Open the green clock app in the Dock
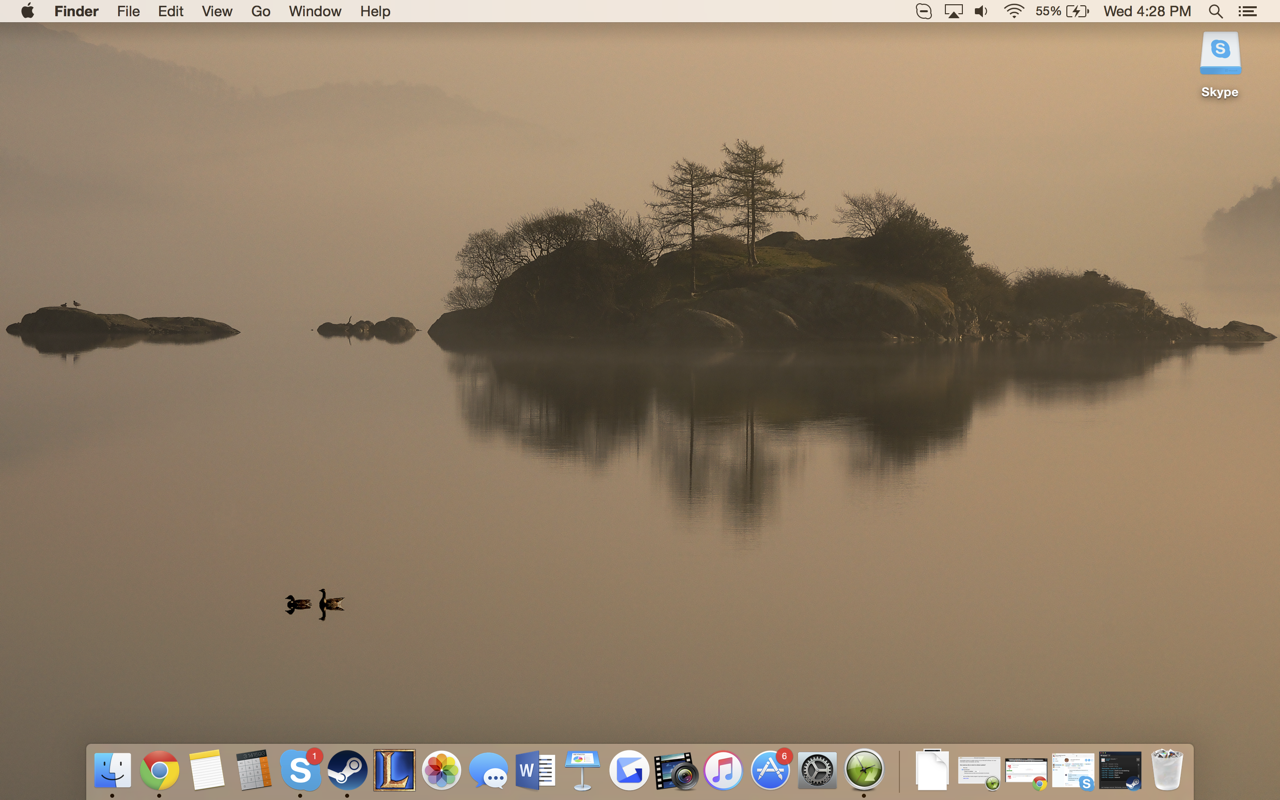 point(864,771)
